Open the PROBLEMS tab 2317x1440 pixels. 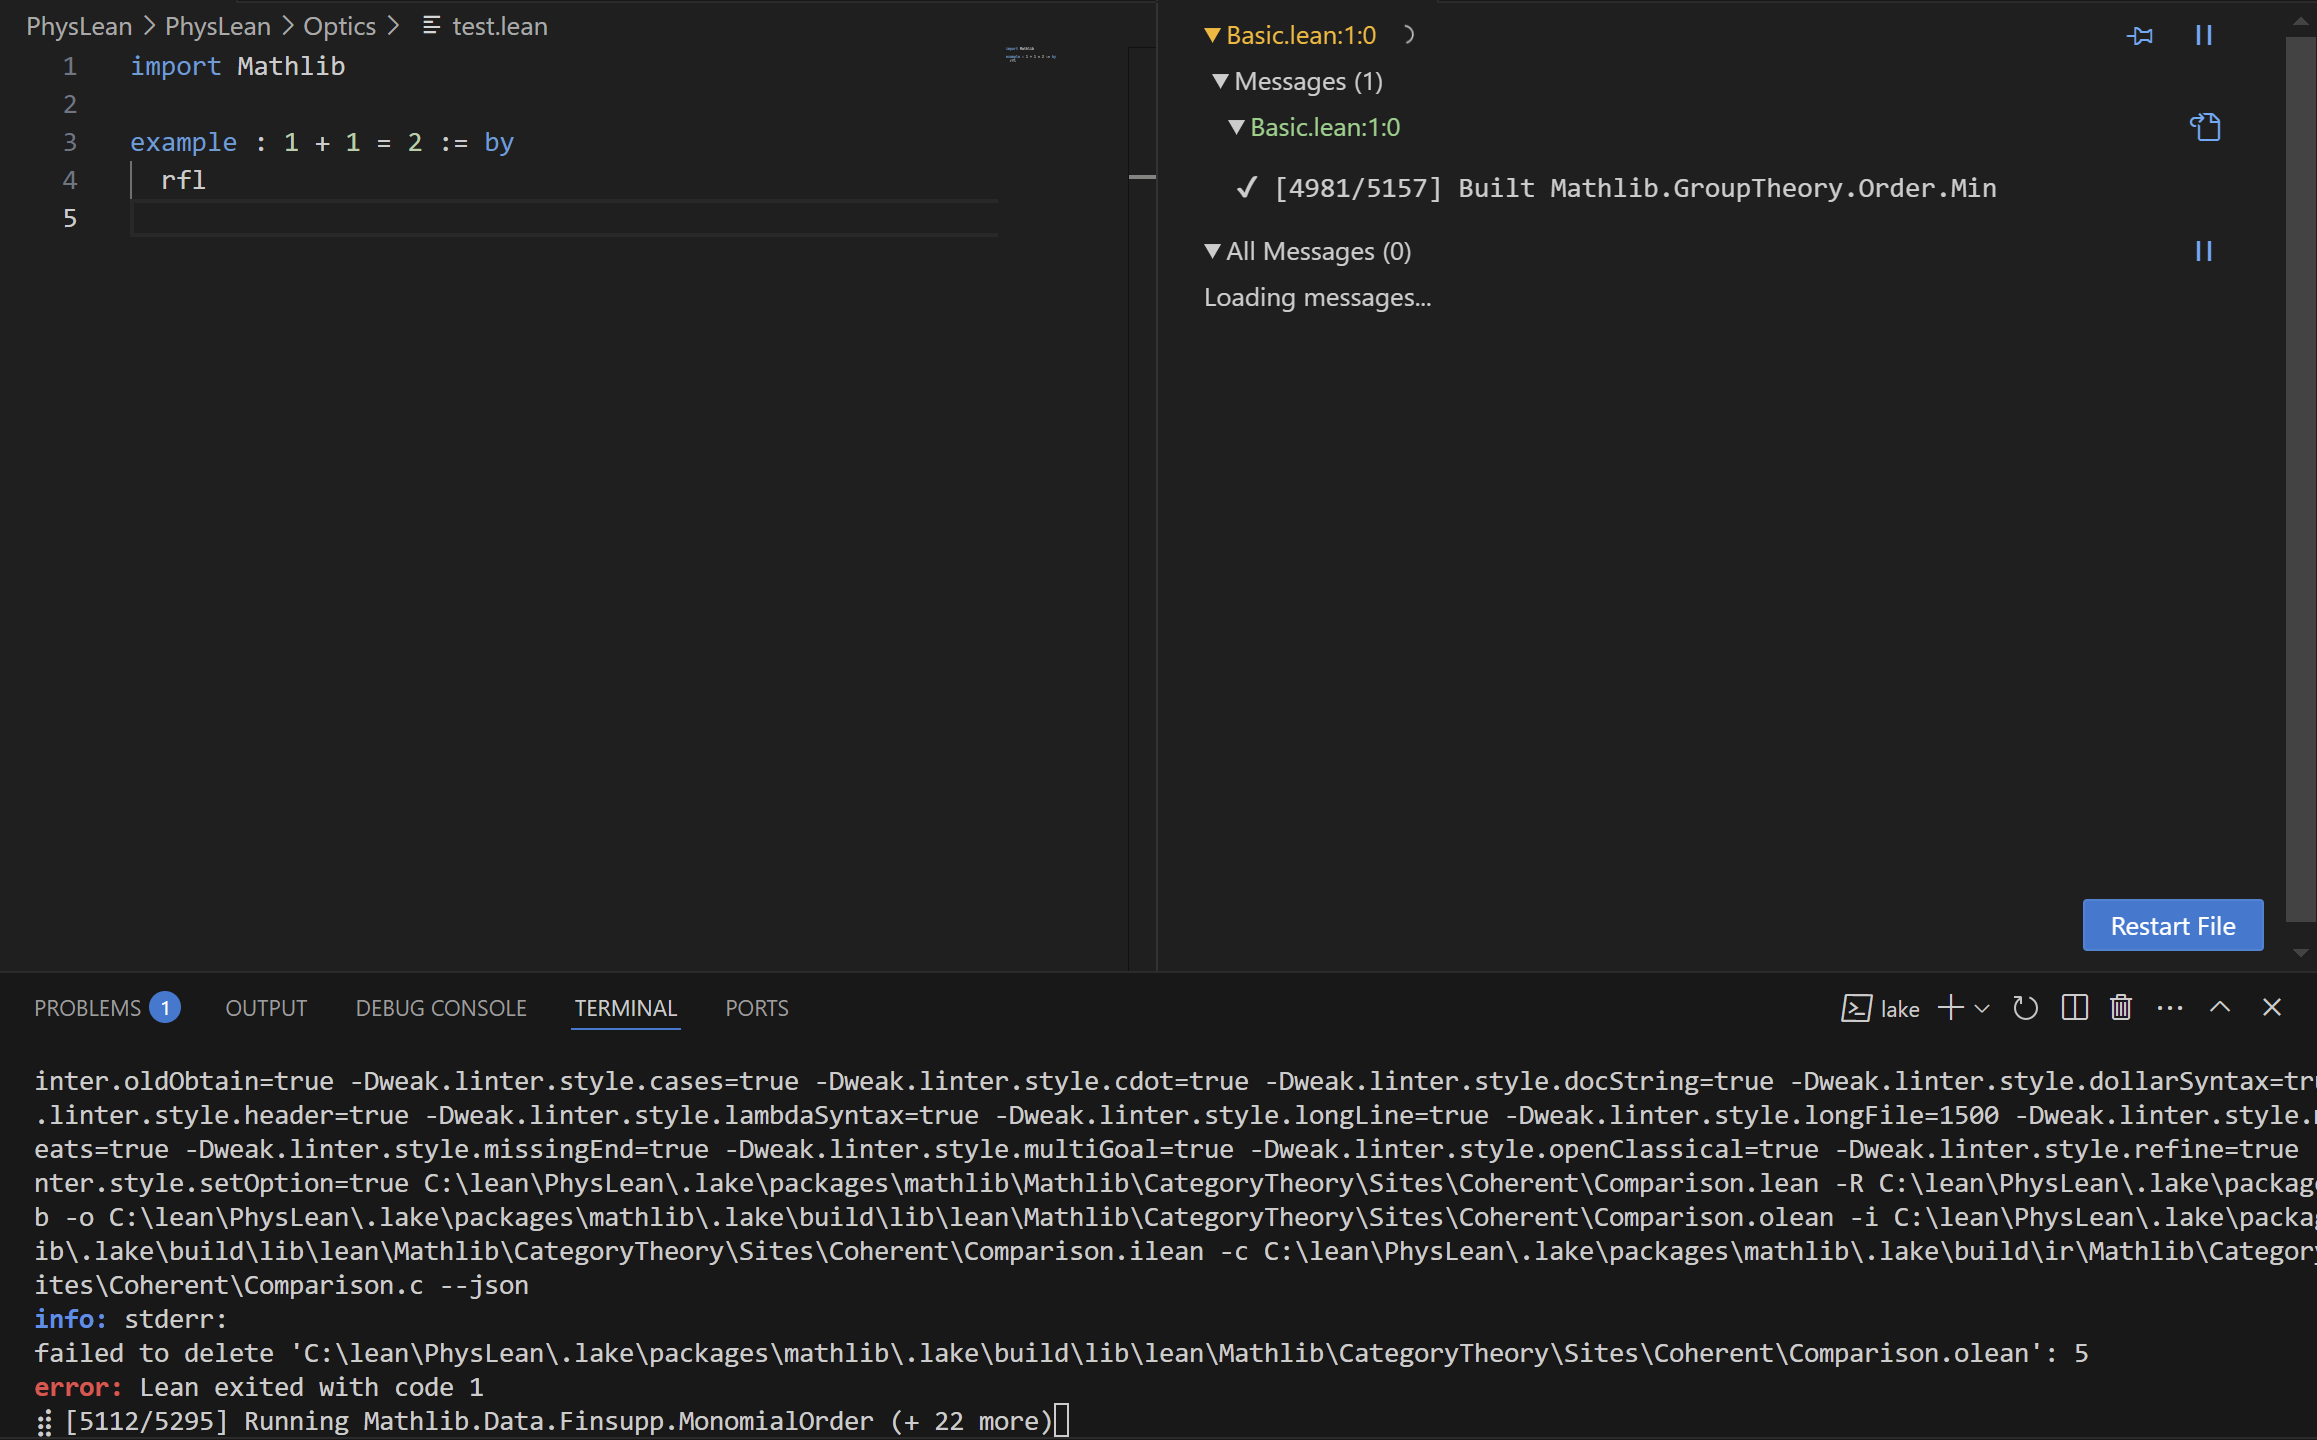88,1008
